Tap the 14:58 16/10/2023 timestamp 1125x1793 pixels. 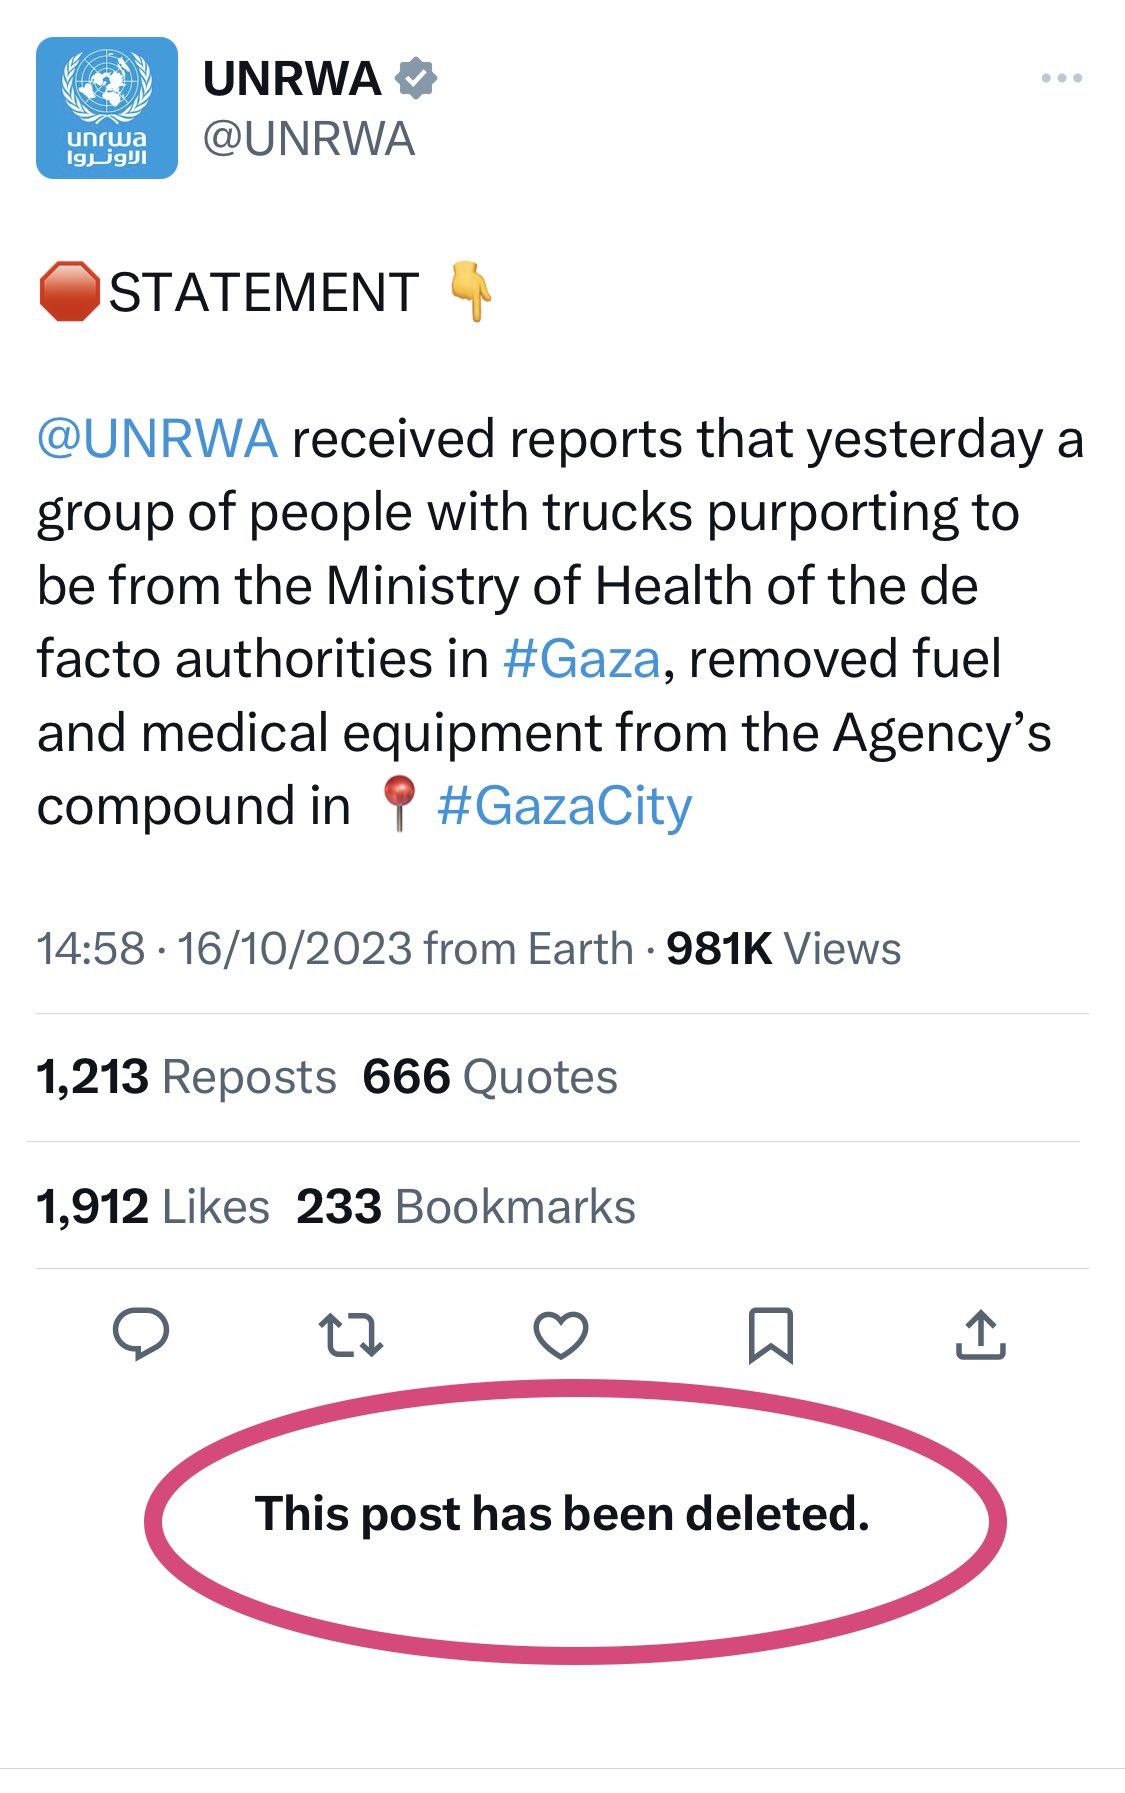(224, 949)
